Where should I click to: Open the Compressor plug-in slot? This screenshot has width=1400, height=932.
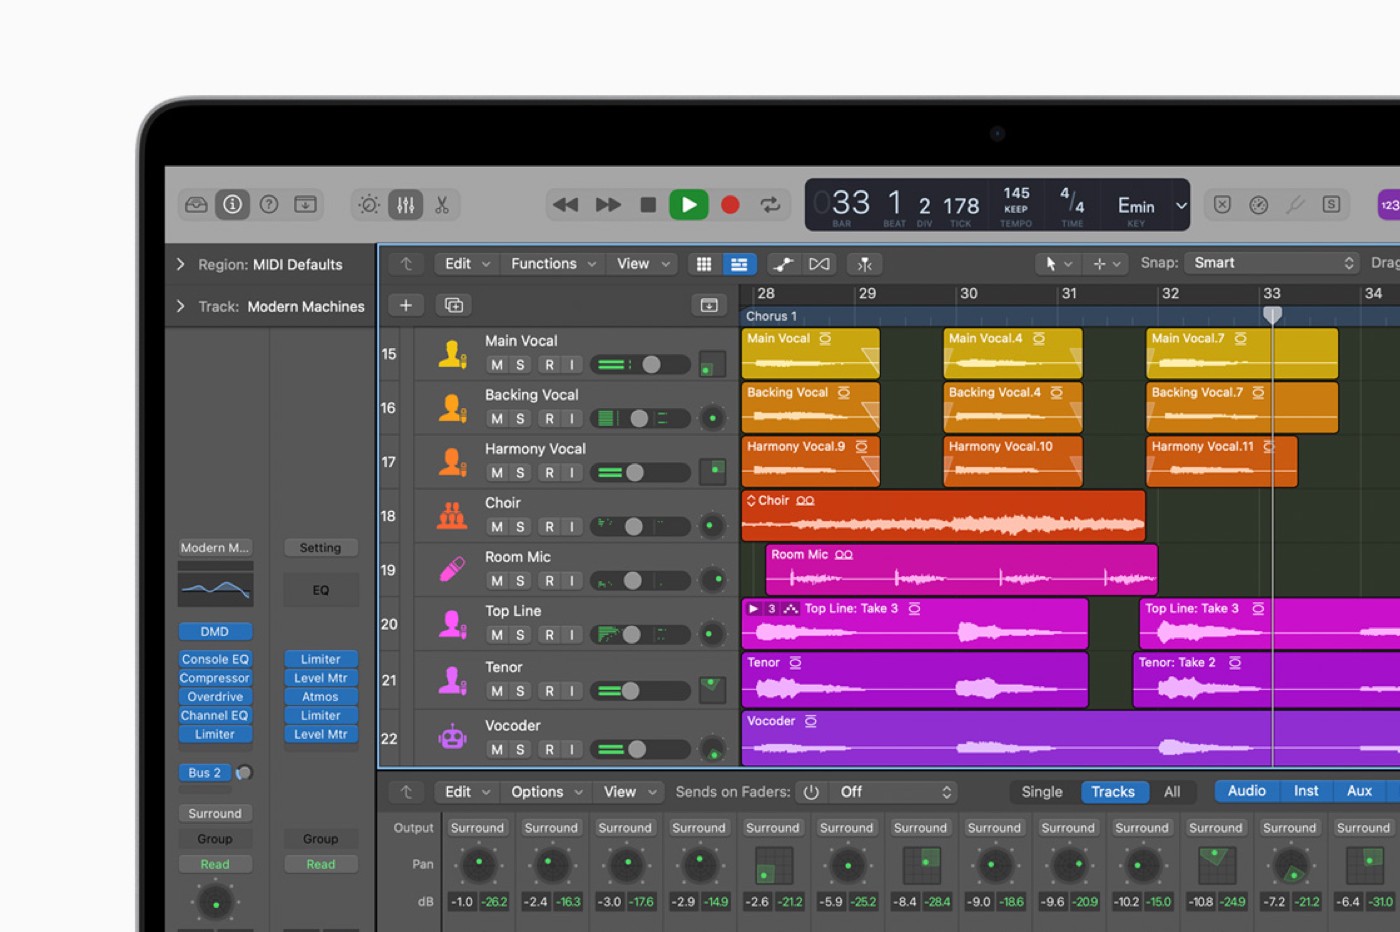click(215, 678)
